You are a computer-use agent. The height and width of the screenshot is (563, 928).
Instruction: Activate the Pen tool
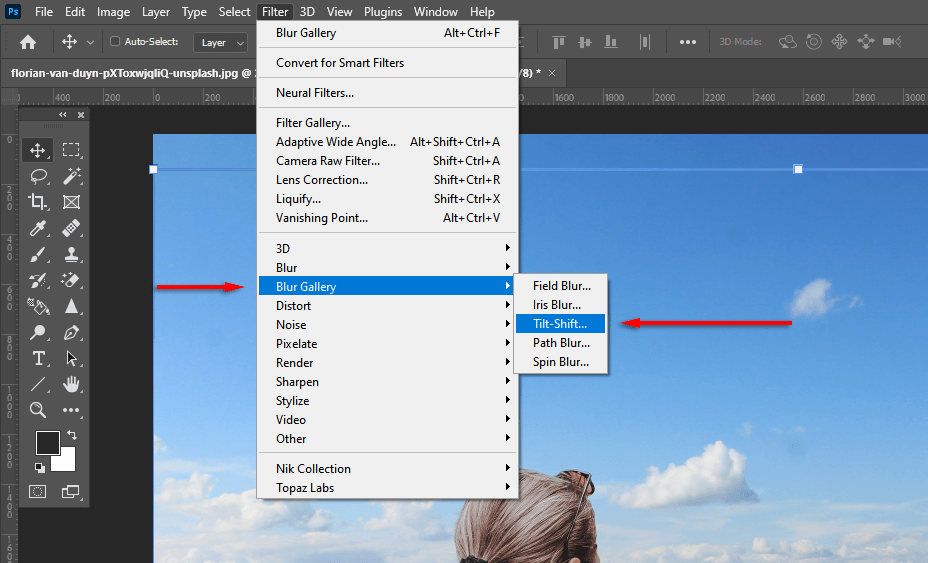[x=71, y=332]
